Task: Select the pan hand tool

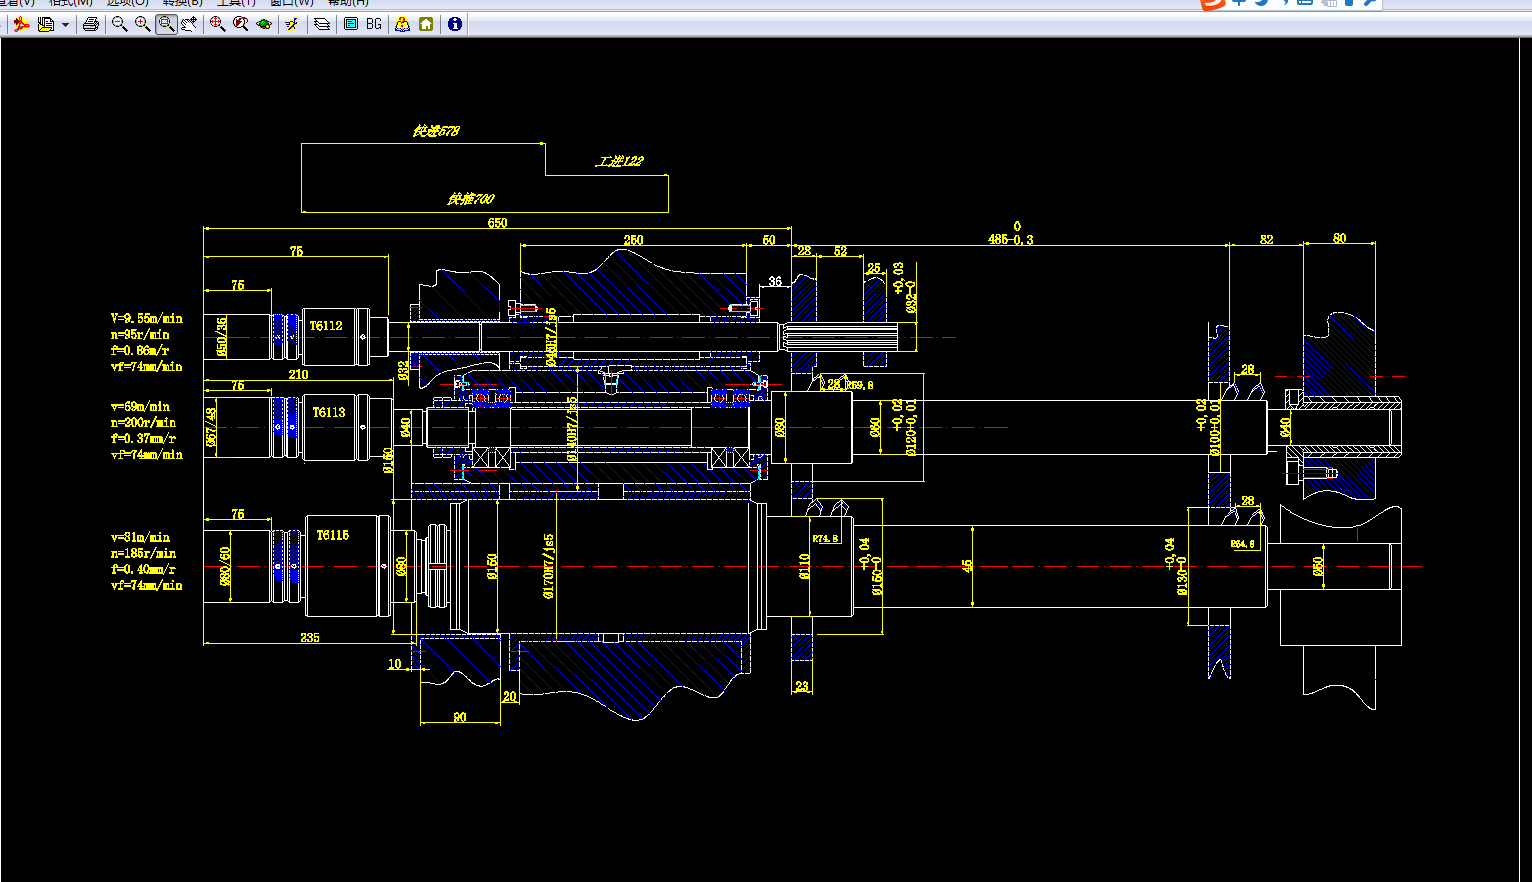Action: pyautogui.click(x=189, y=24)
